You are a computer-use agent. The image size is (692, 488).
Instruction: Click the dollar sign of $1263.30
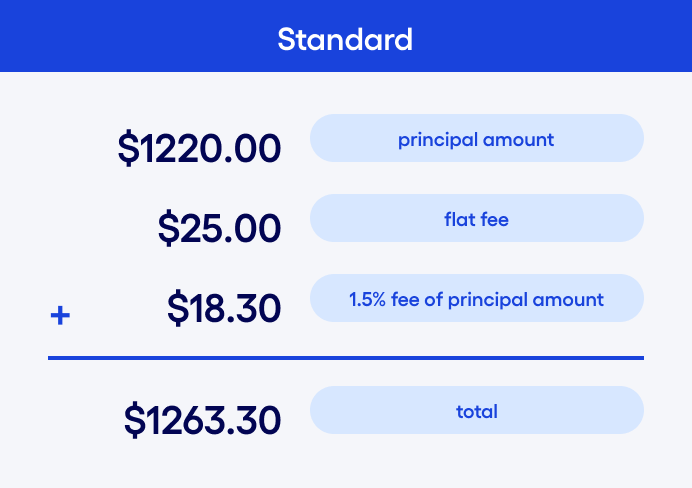click(135, 420)
